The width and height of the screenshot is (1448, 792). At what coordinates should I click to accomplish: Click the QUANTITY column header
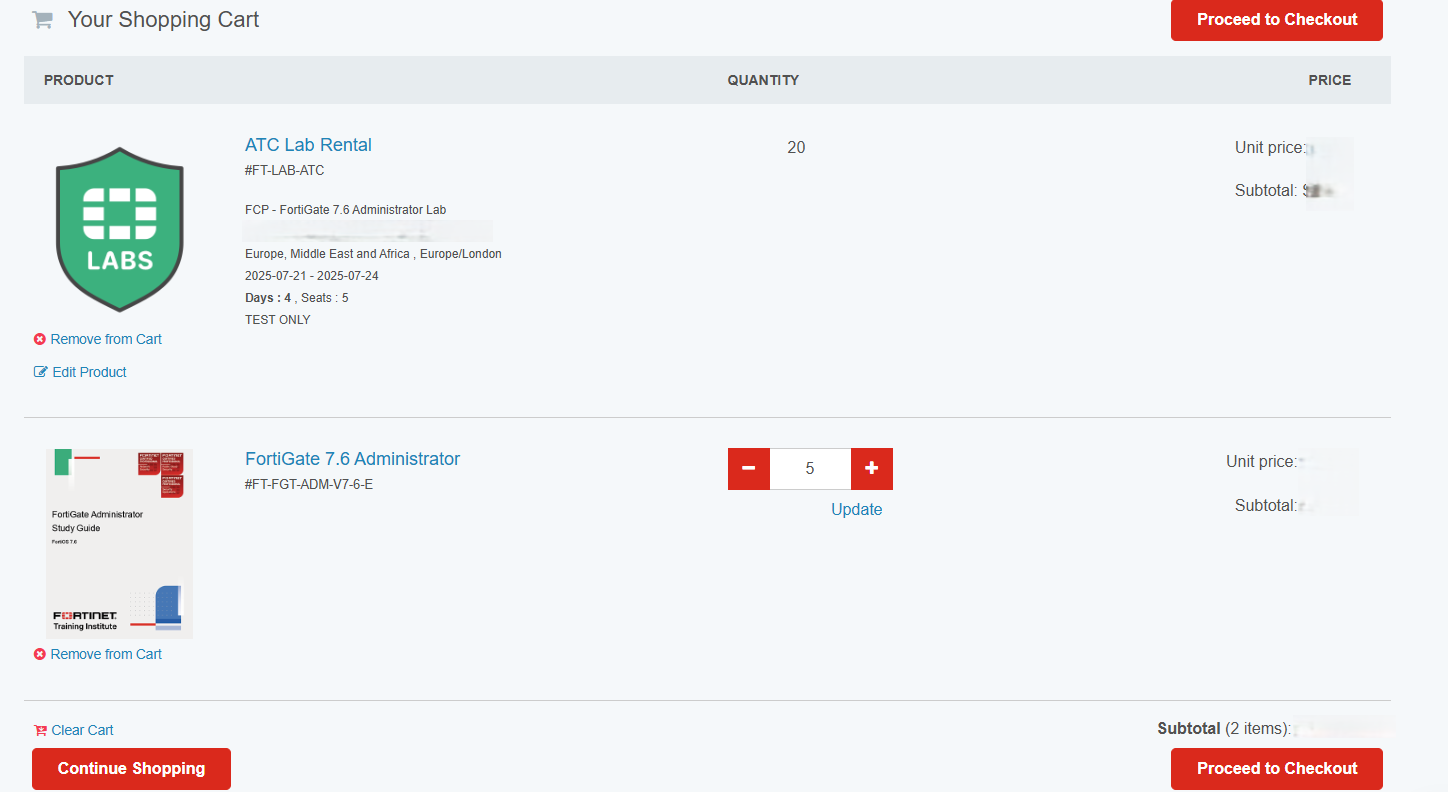click(x=763, y=80)
